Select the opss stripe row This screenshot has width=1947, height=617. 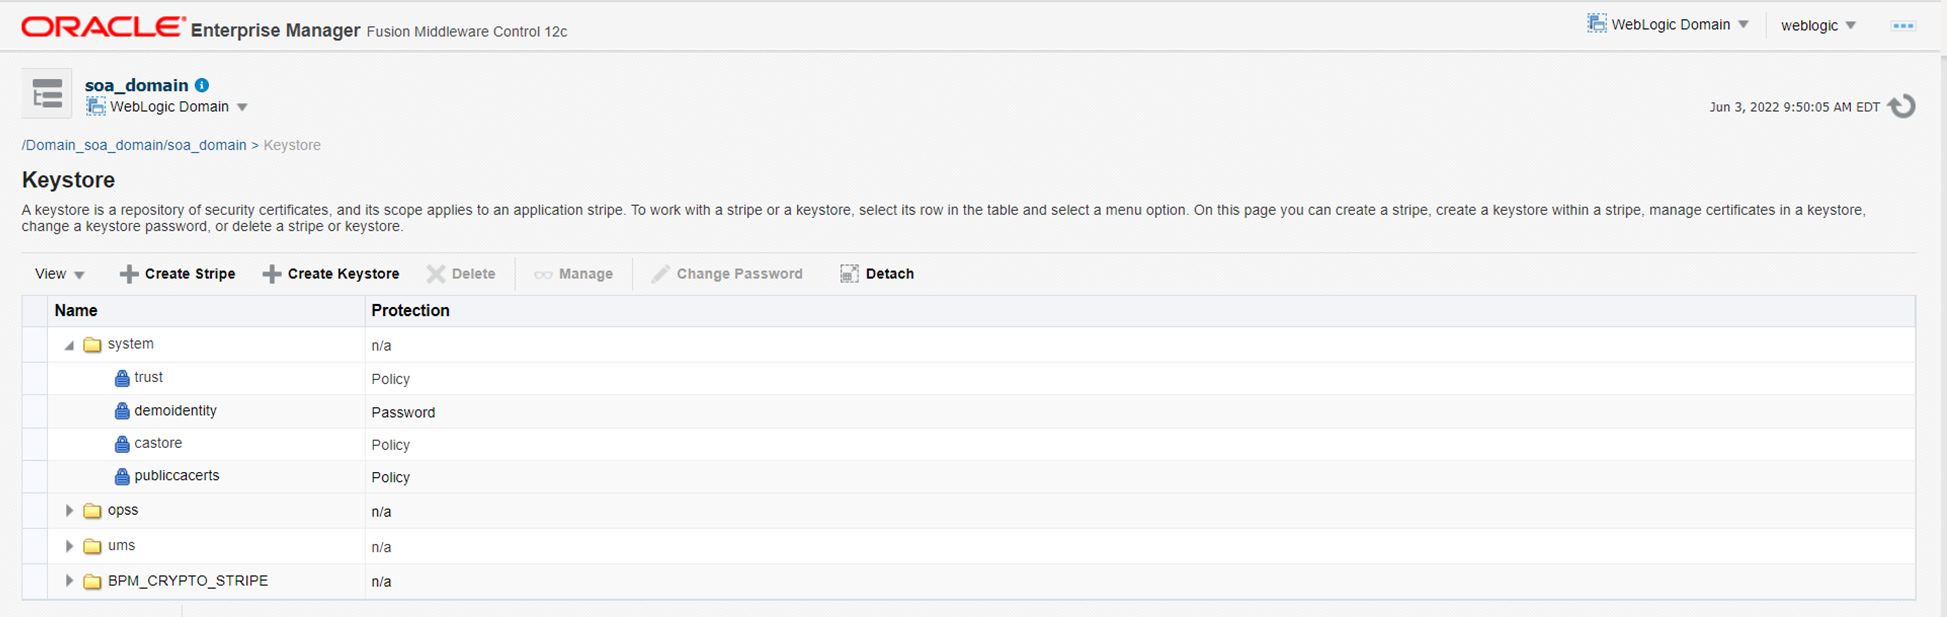(968, 511)
